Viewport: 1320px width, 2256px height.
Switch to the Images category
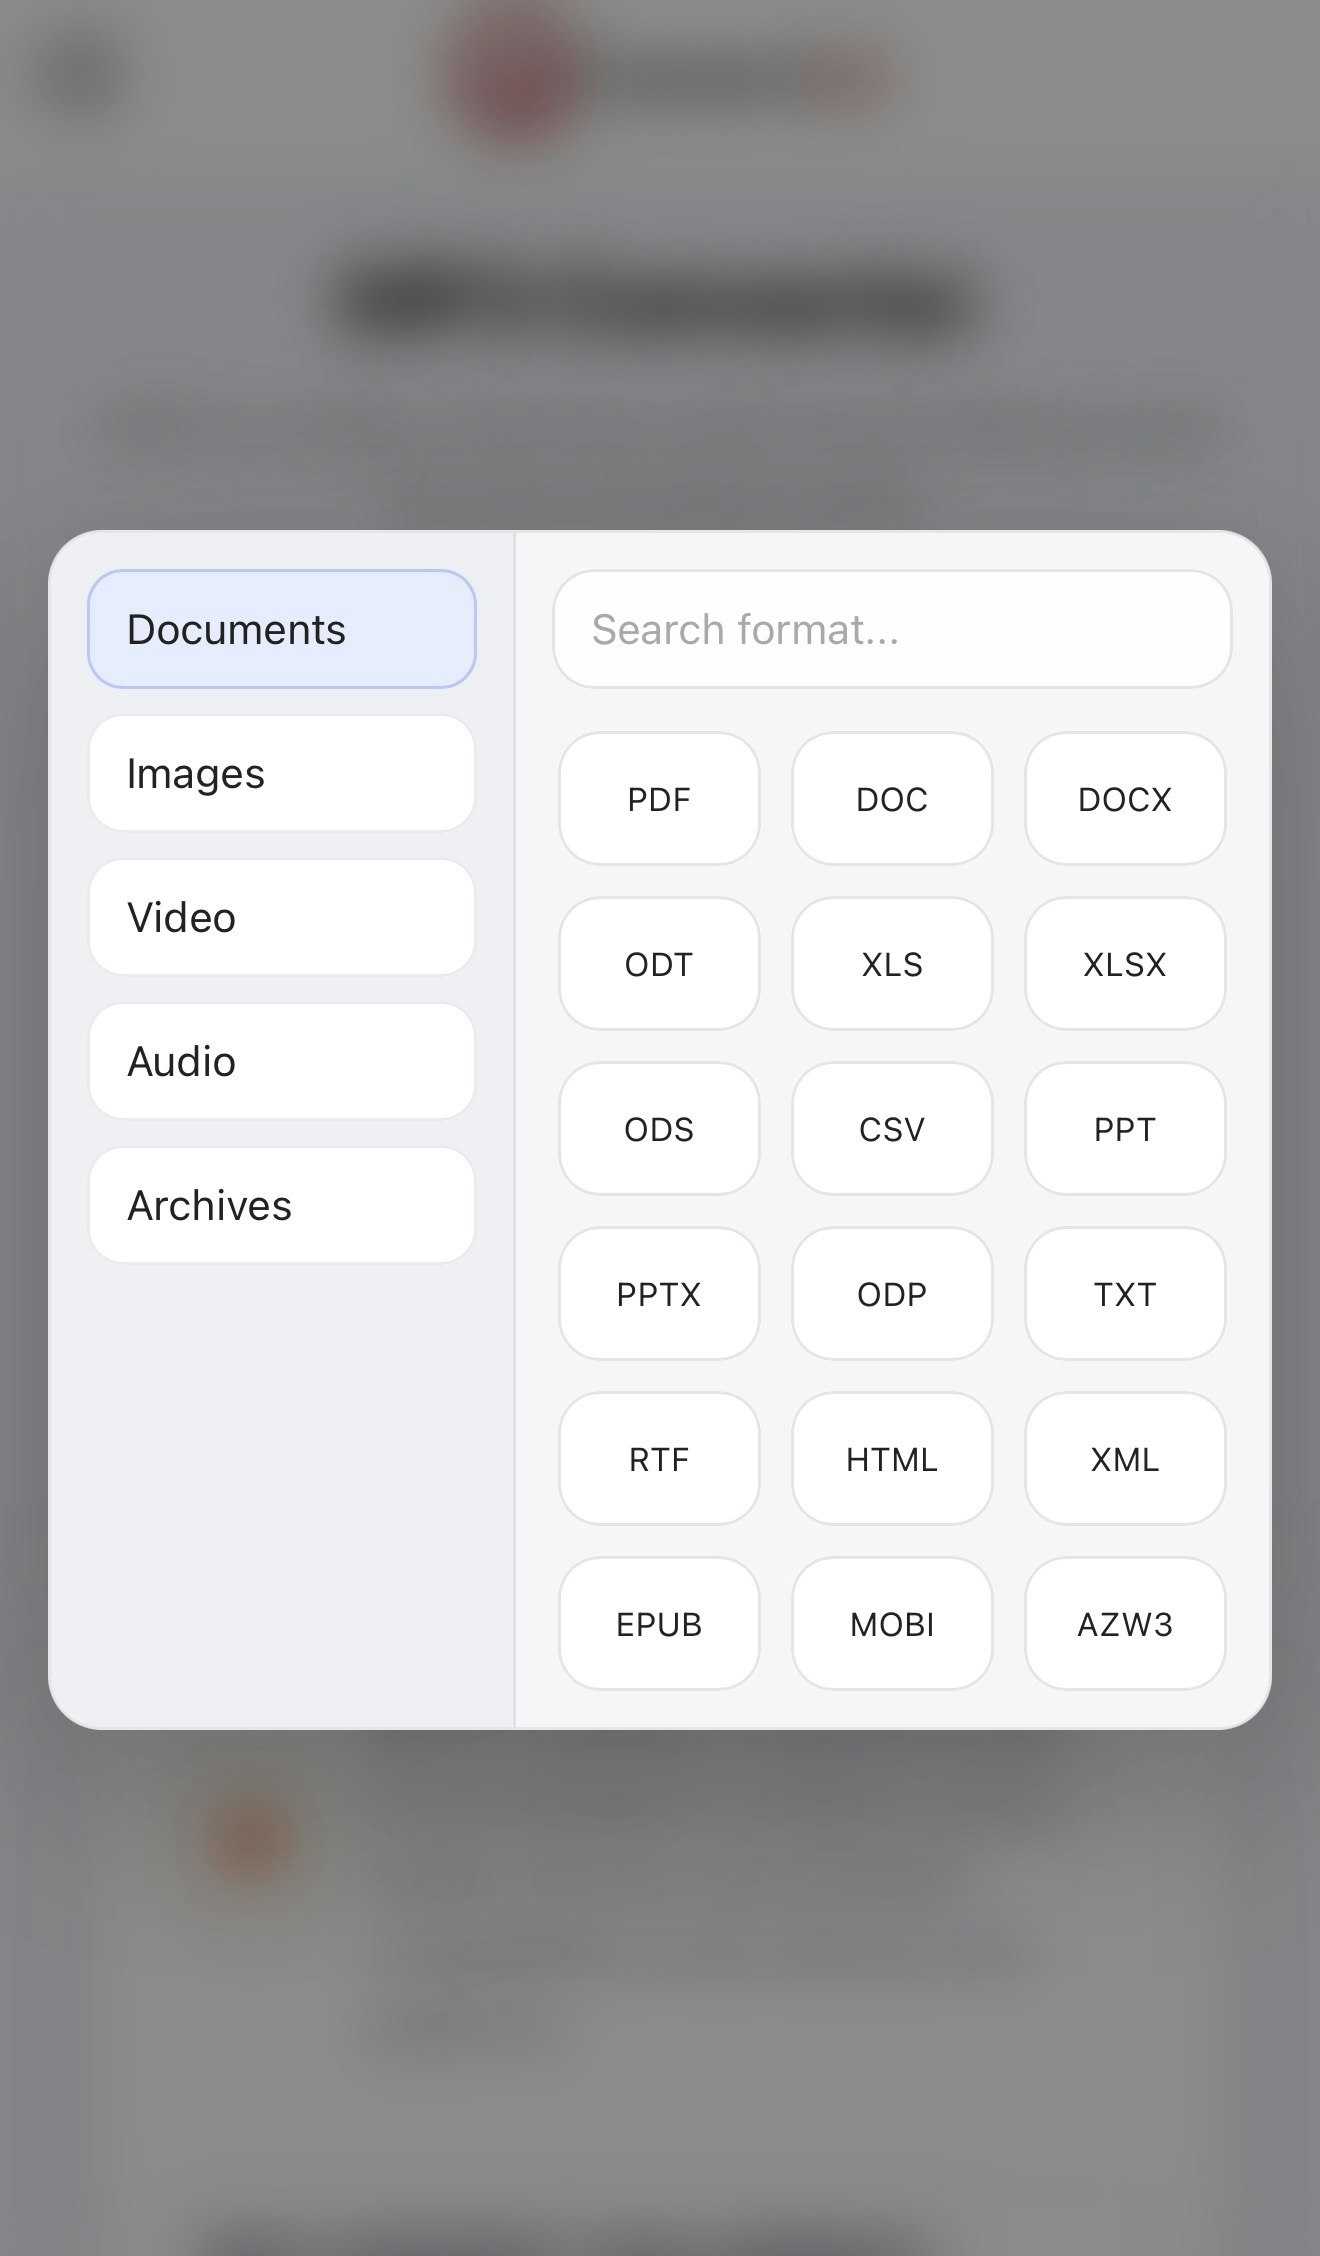(282, 773)
